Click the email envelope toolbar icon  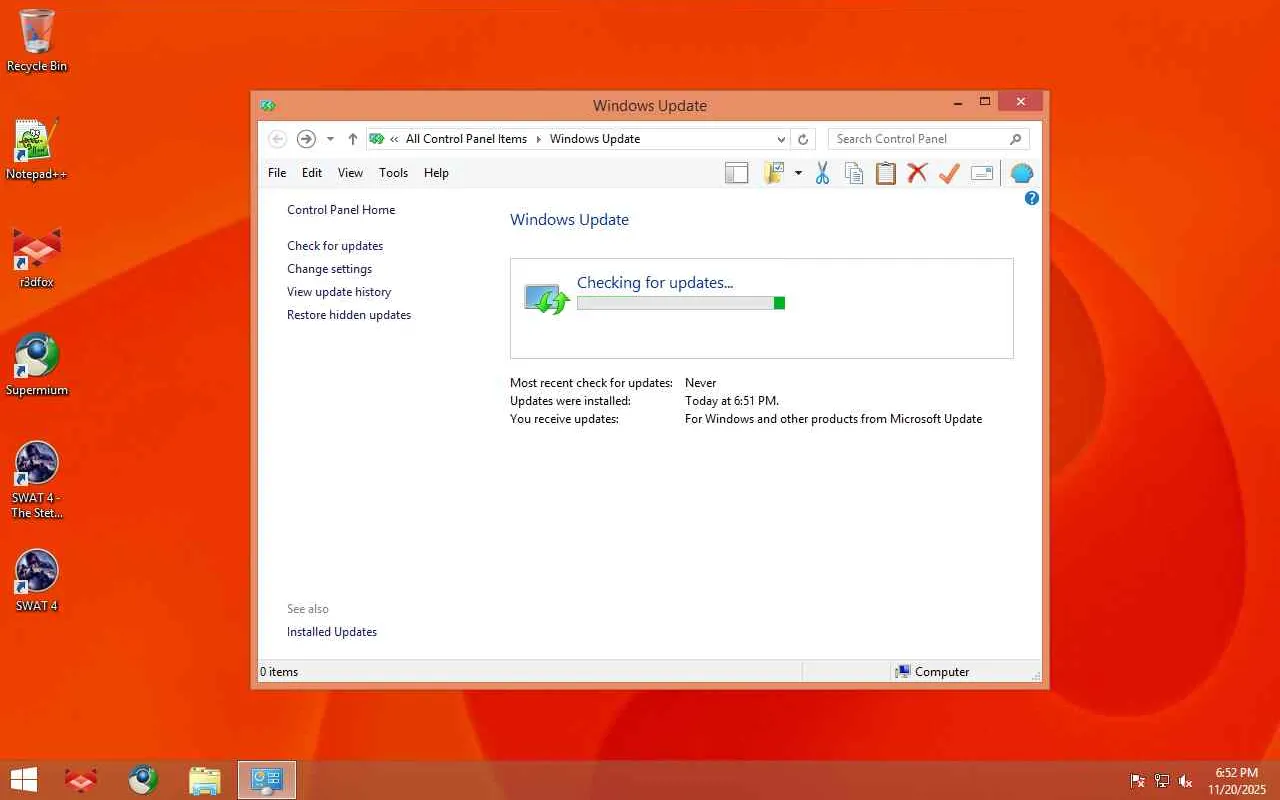click(x=982, y=173)
